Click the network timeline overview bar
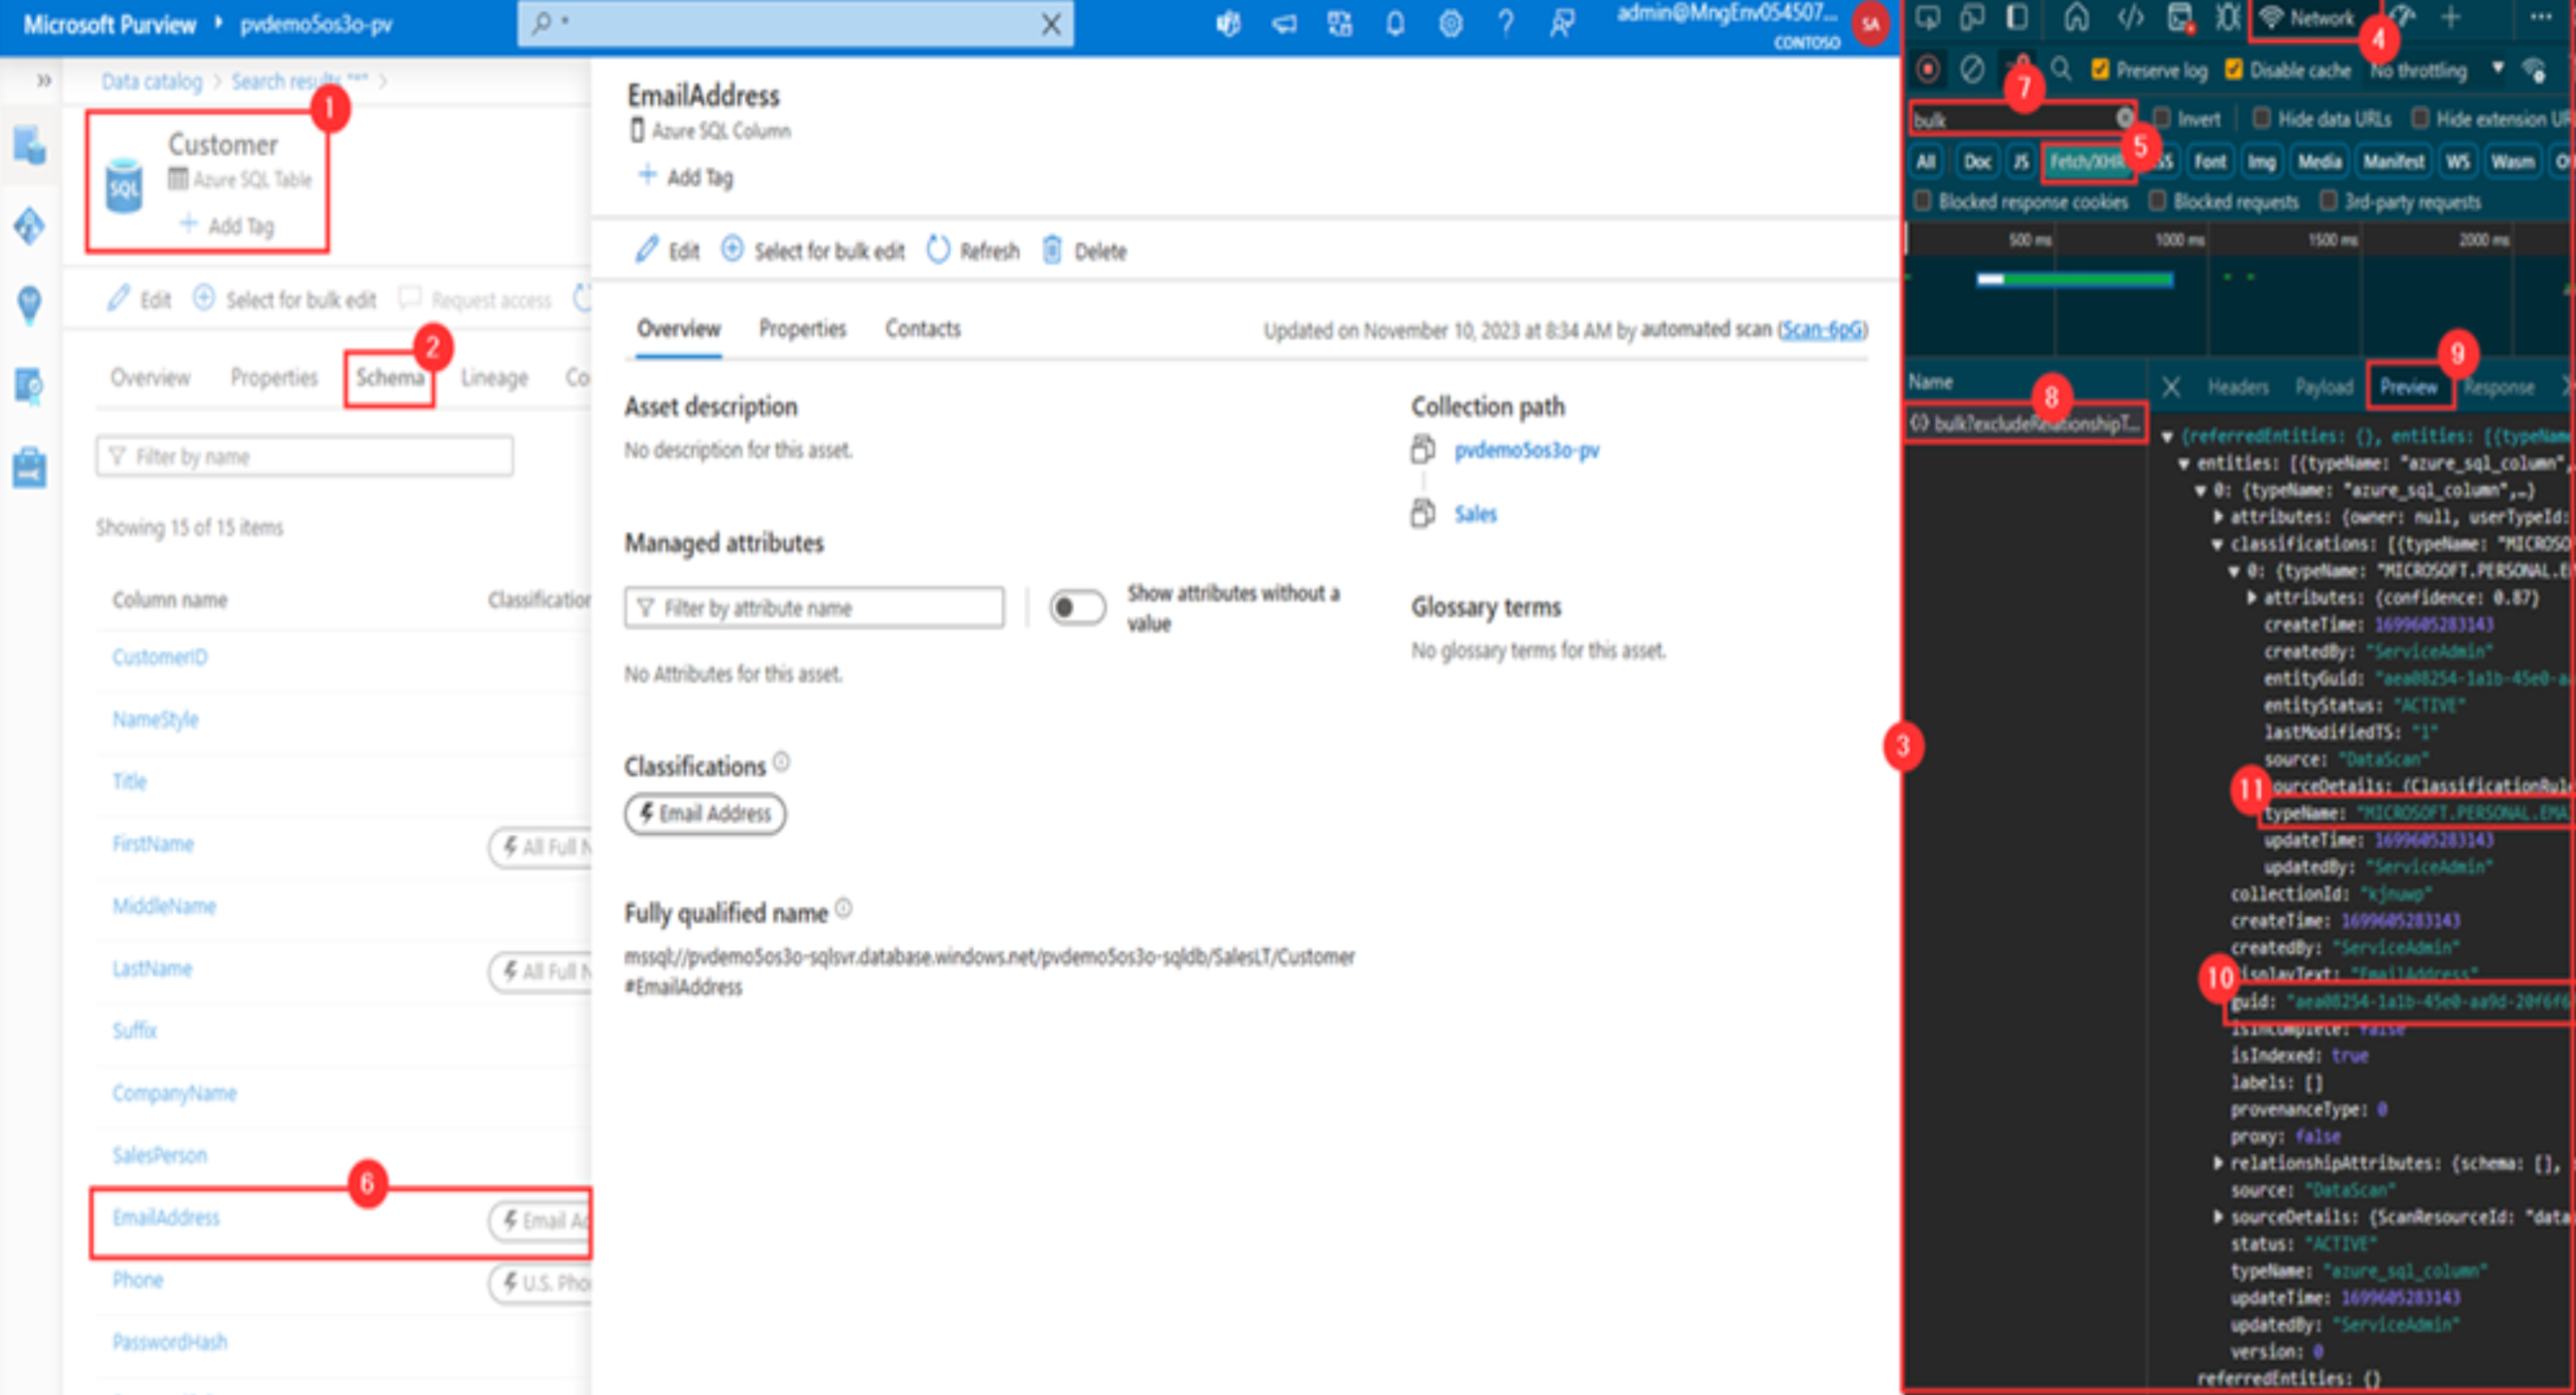The width and height of the screenshot is (2576, 1395). 2074,279
